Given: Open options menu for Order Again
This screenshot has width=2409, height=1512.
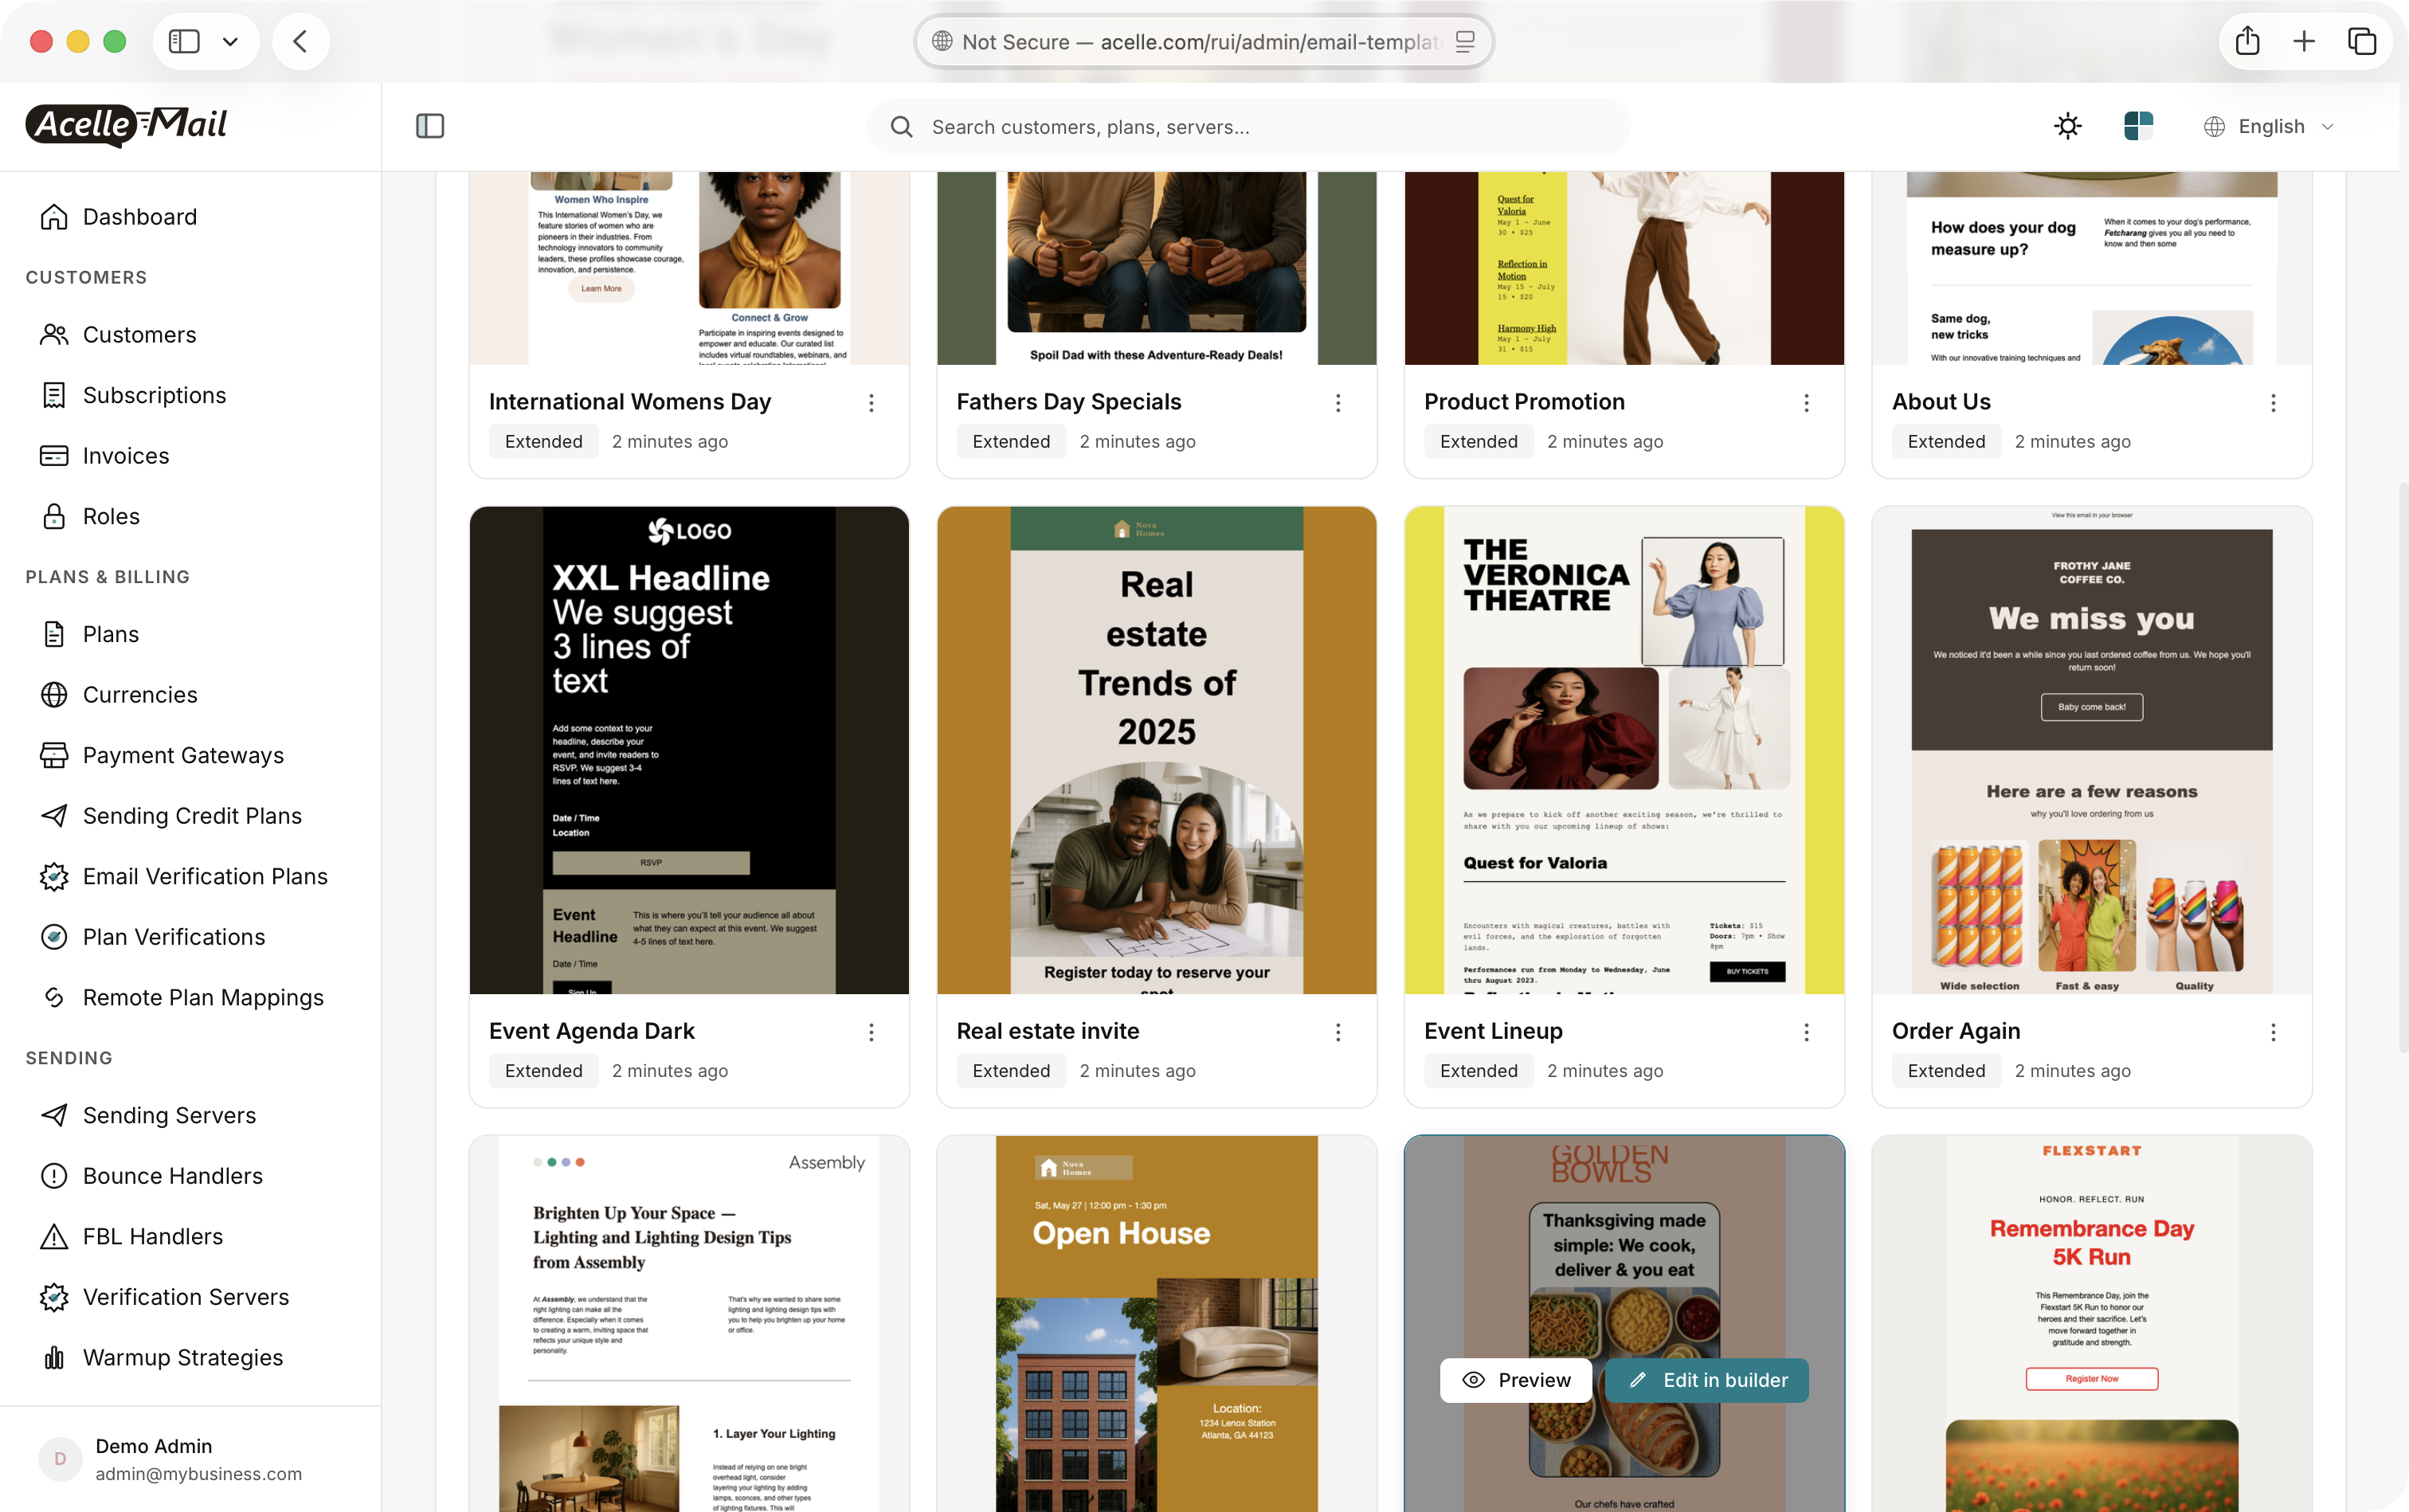Looking at the screenshot, I should point(2273,1032).
